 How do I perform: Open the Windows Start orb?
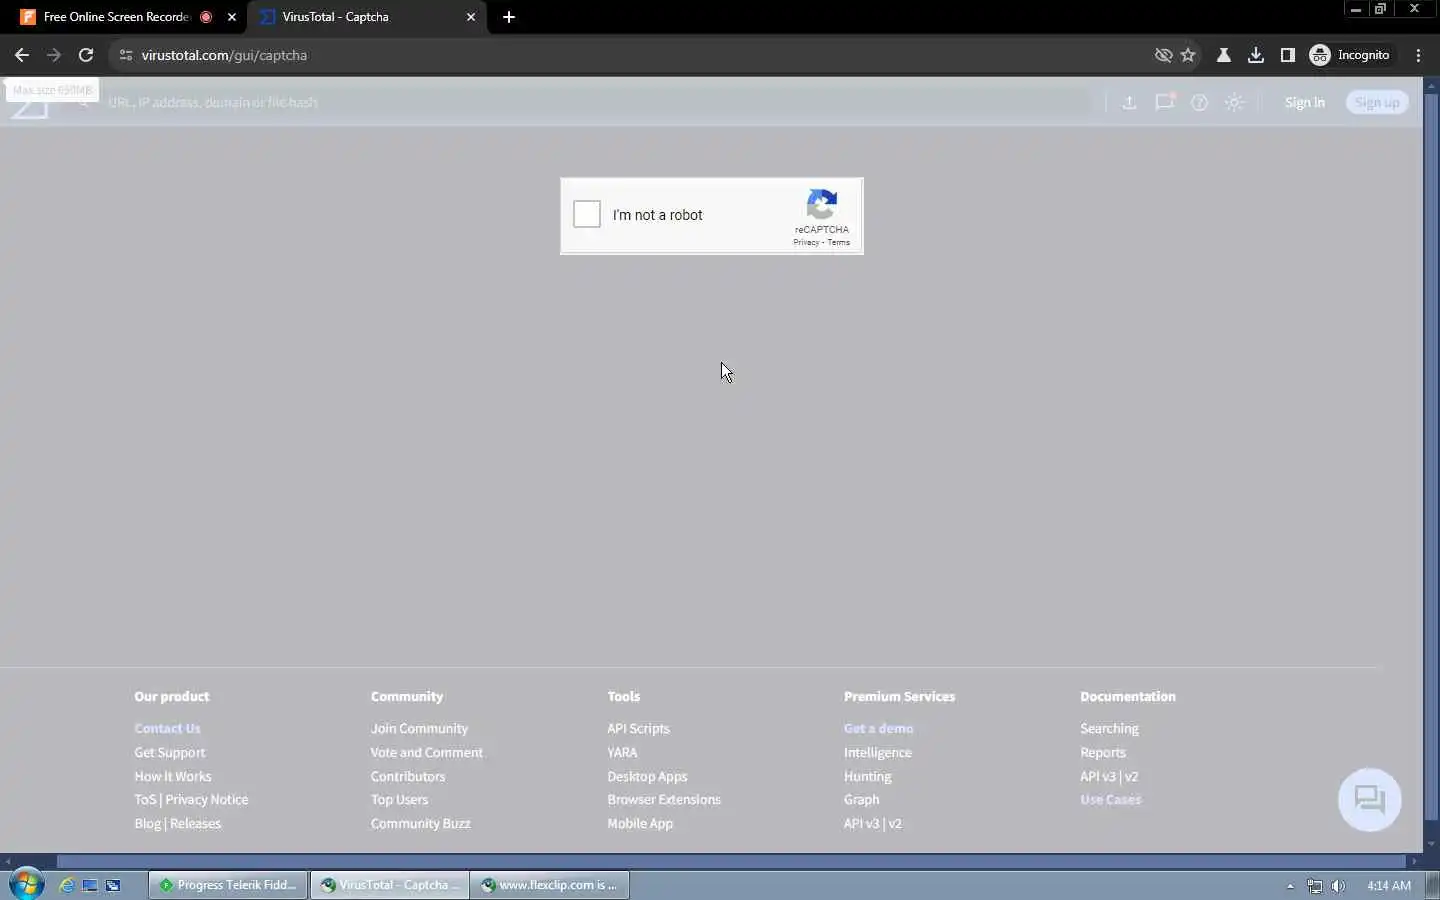pyautogui.click(x=26, y=885)
